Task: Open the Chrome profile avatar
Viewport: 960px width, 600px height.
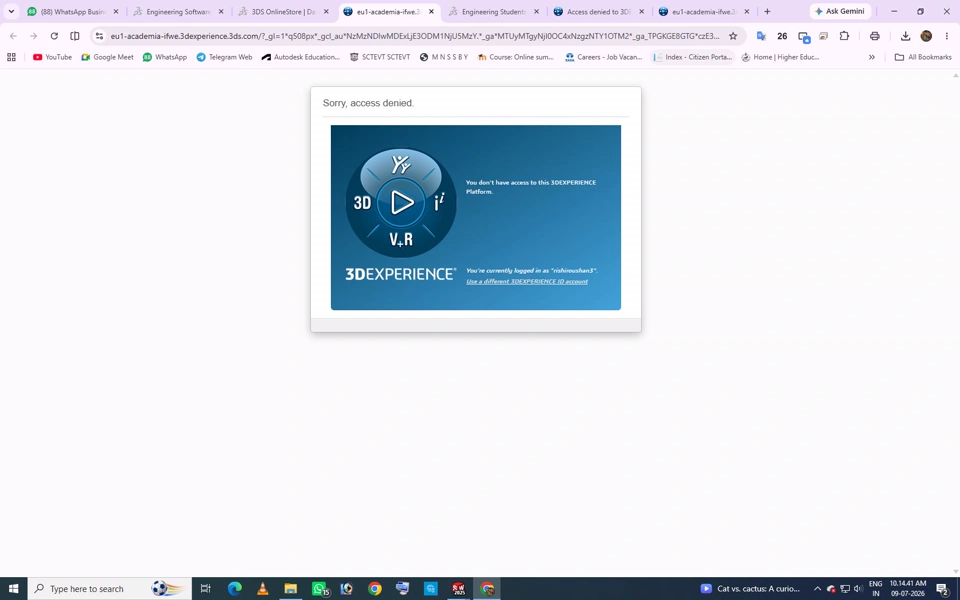Action: [x=926, y=36]
